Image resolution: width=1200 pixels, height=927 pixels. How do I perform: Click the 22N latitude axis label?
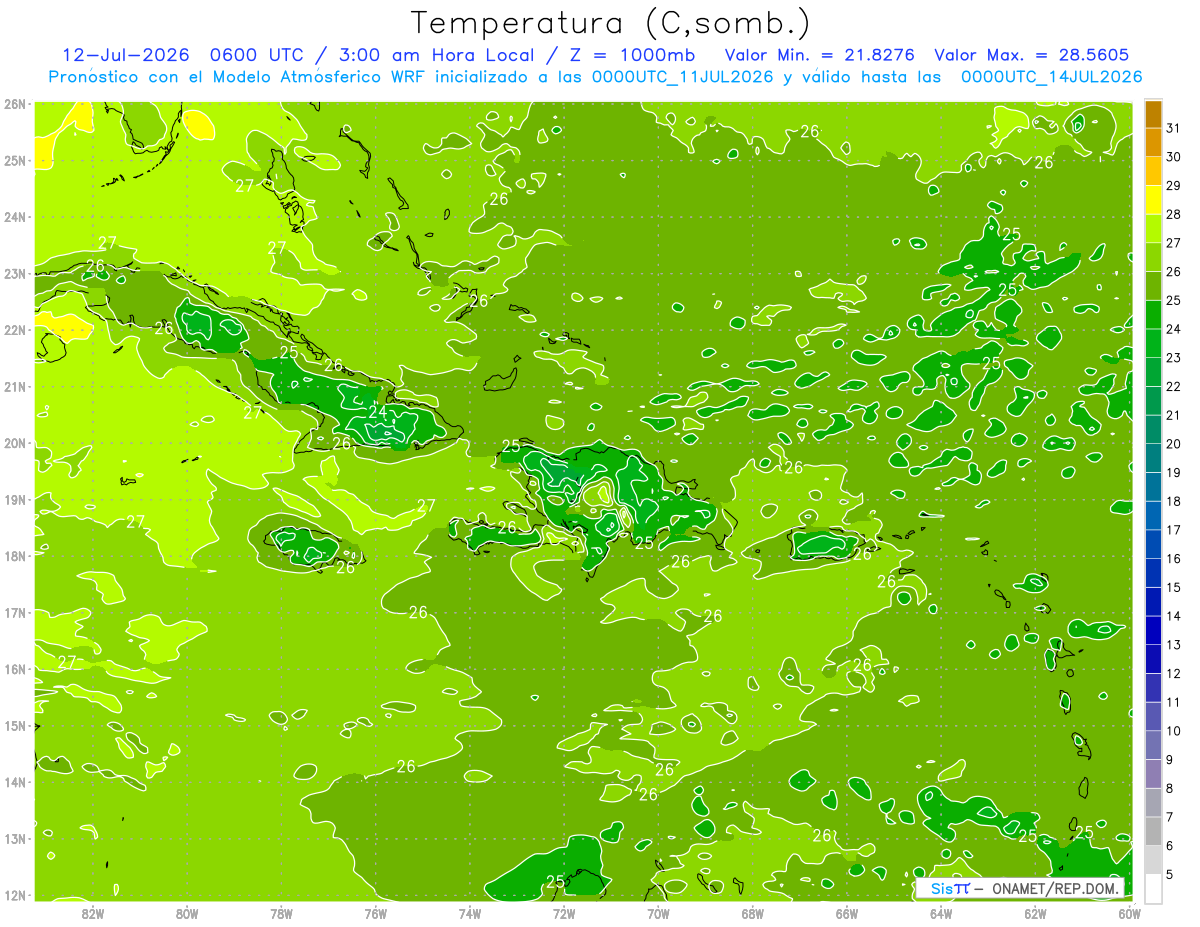point(14,330)
